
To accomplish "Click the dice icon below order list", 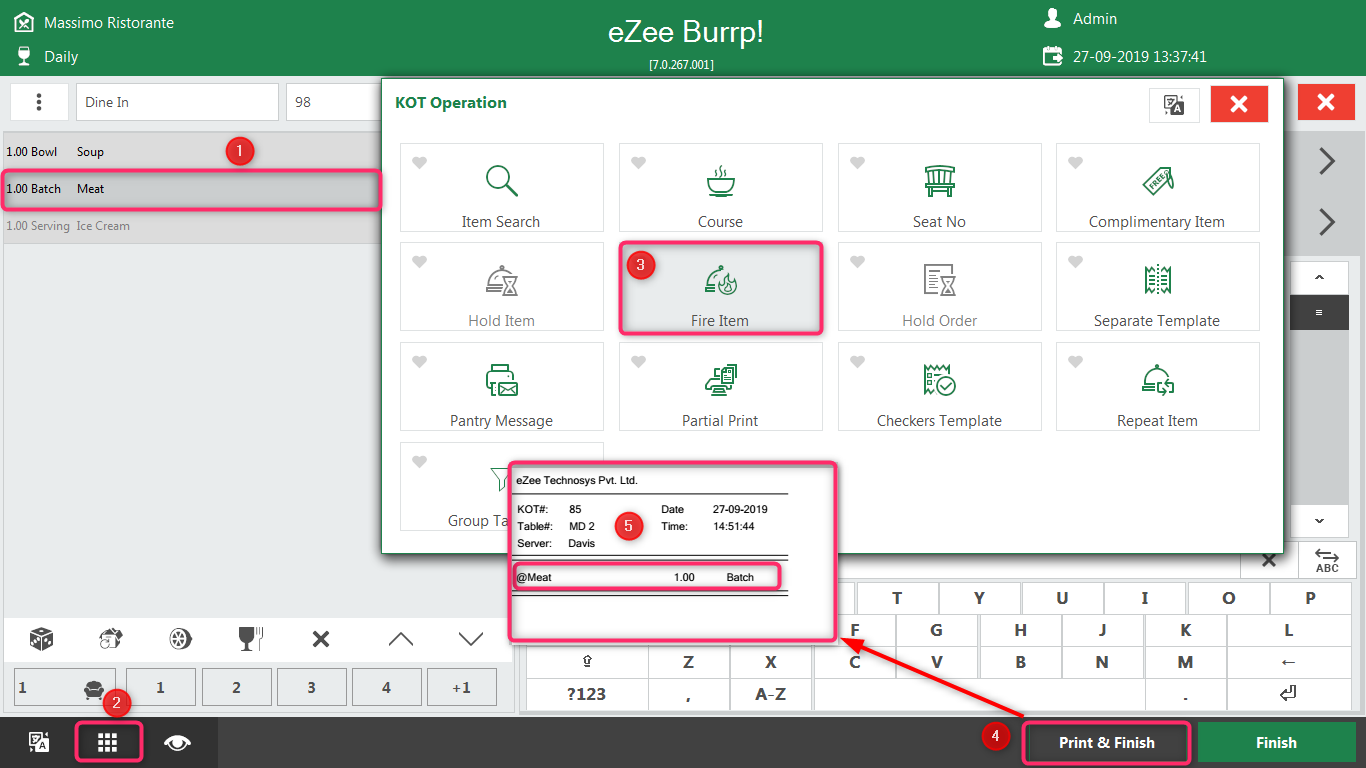I will tap(41, 639).
